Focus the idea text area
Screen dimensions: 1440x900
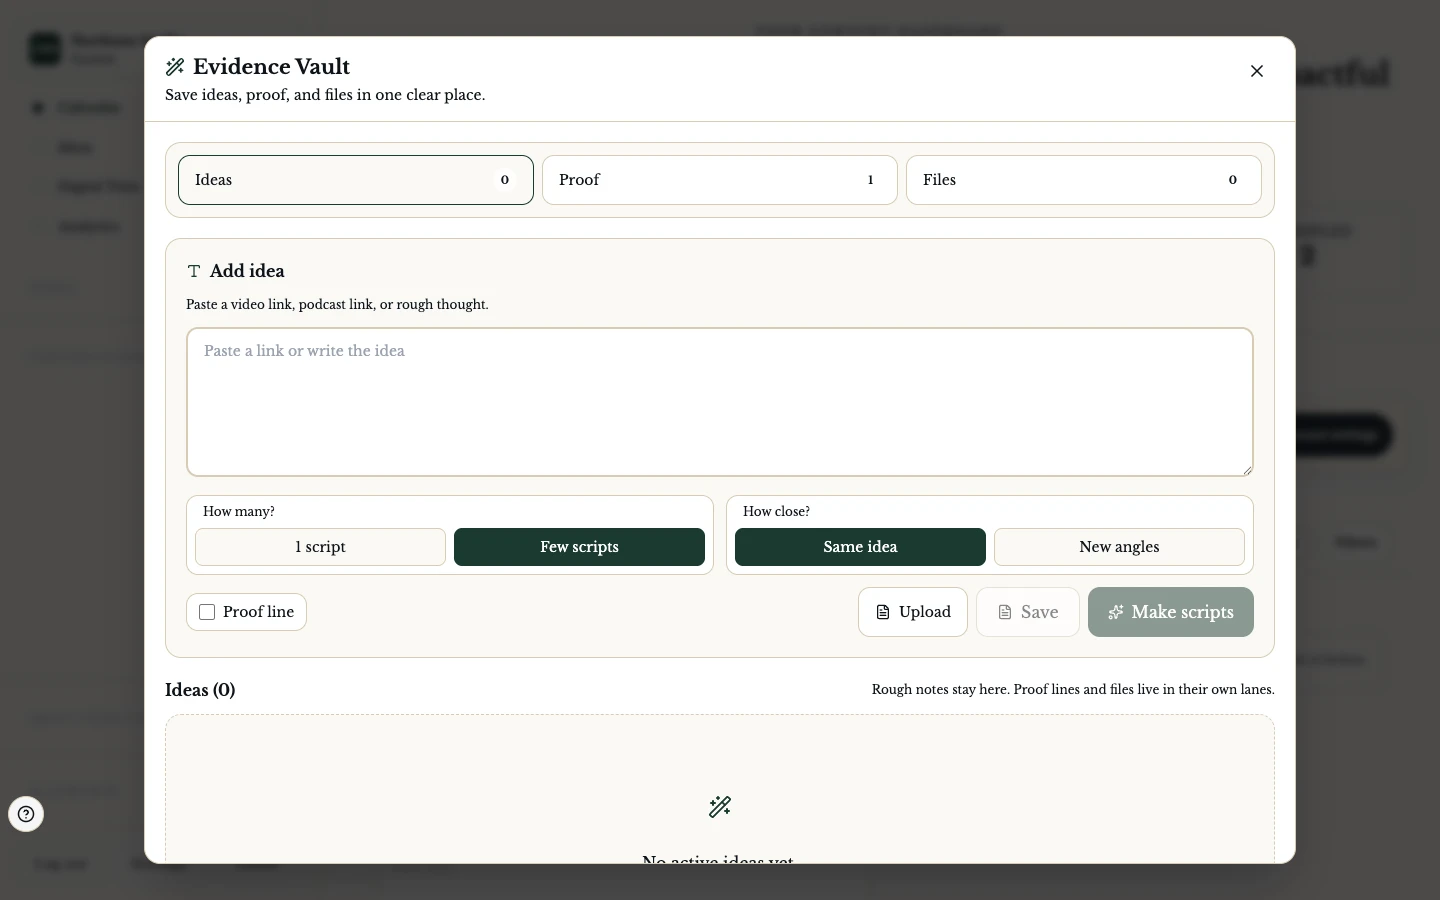click(x=720, y=402)
